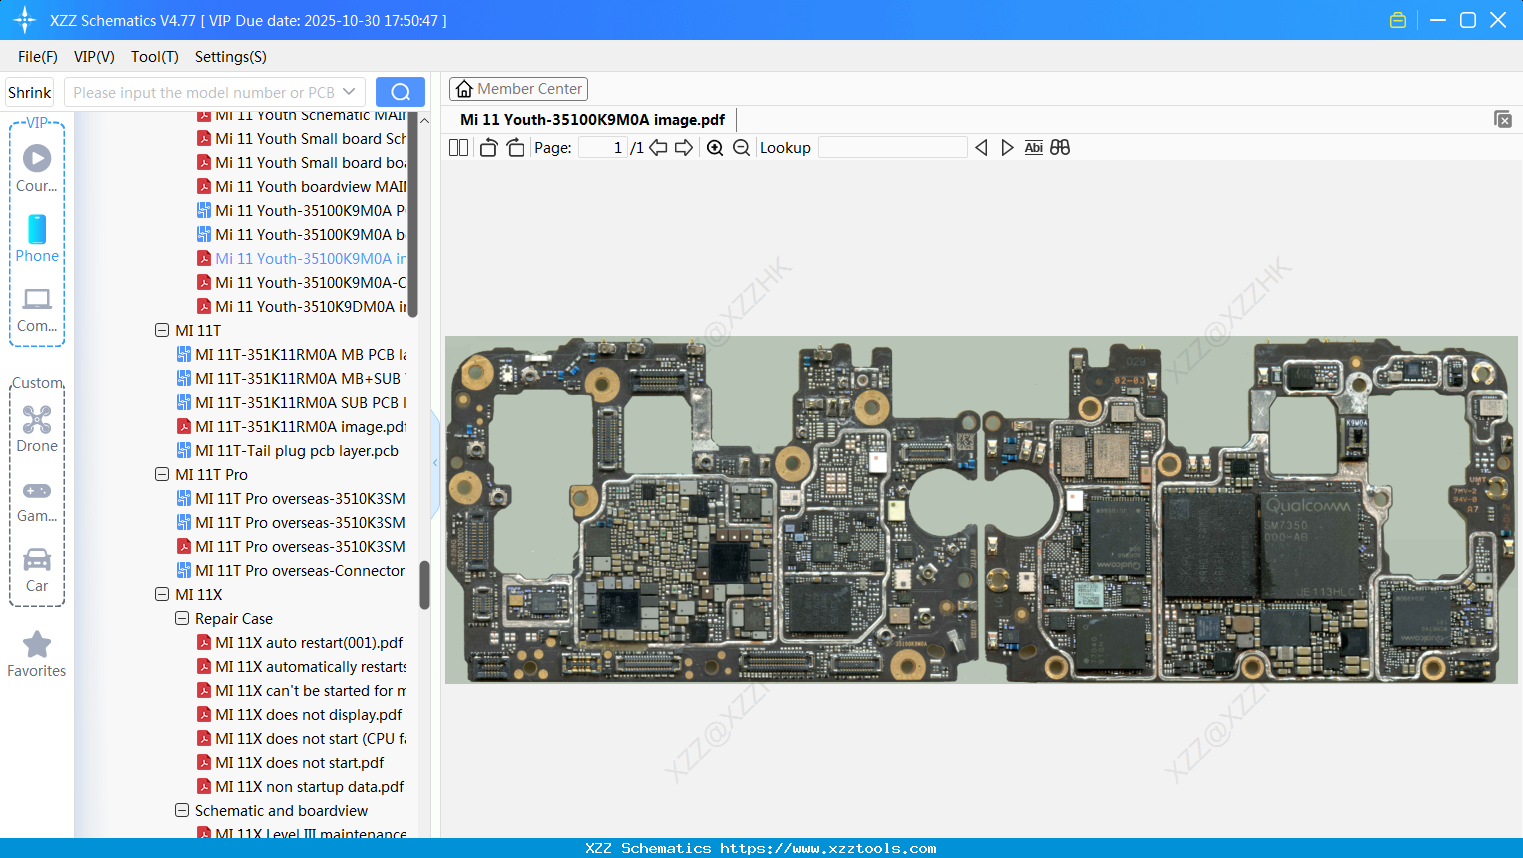Image resolution: width=1523 pixels, height=858 pixels.
Task: Select the Drone icon under Custom
Action: 37,420
